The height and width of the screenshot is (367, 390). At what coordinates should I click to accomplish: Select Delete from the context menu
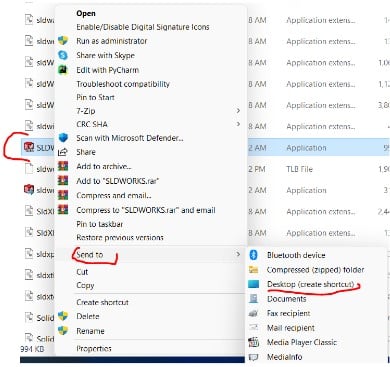tap(88, 316)
